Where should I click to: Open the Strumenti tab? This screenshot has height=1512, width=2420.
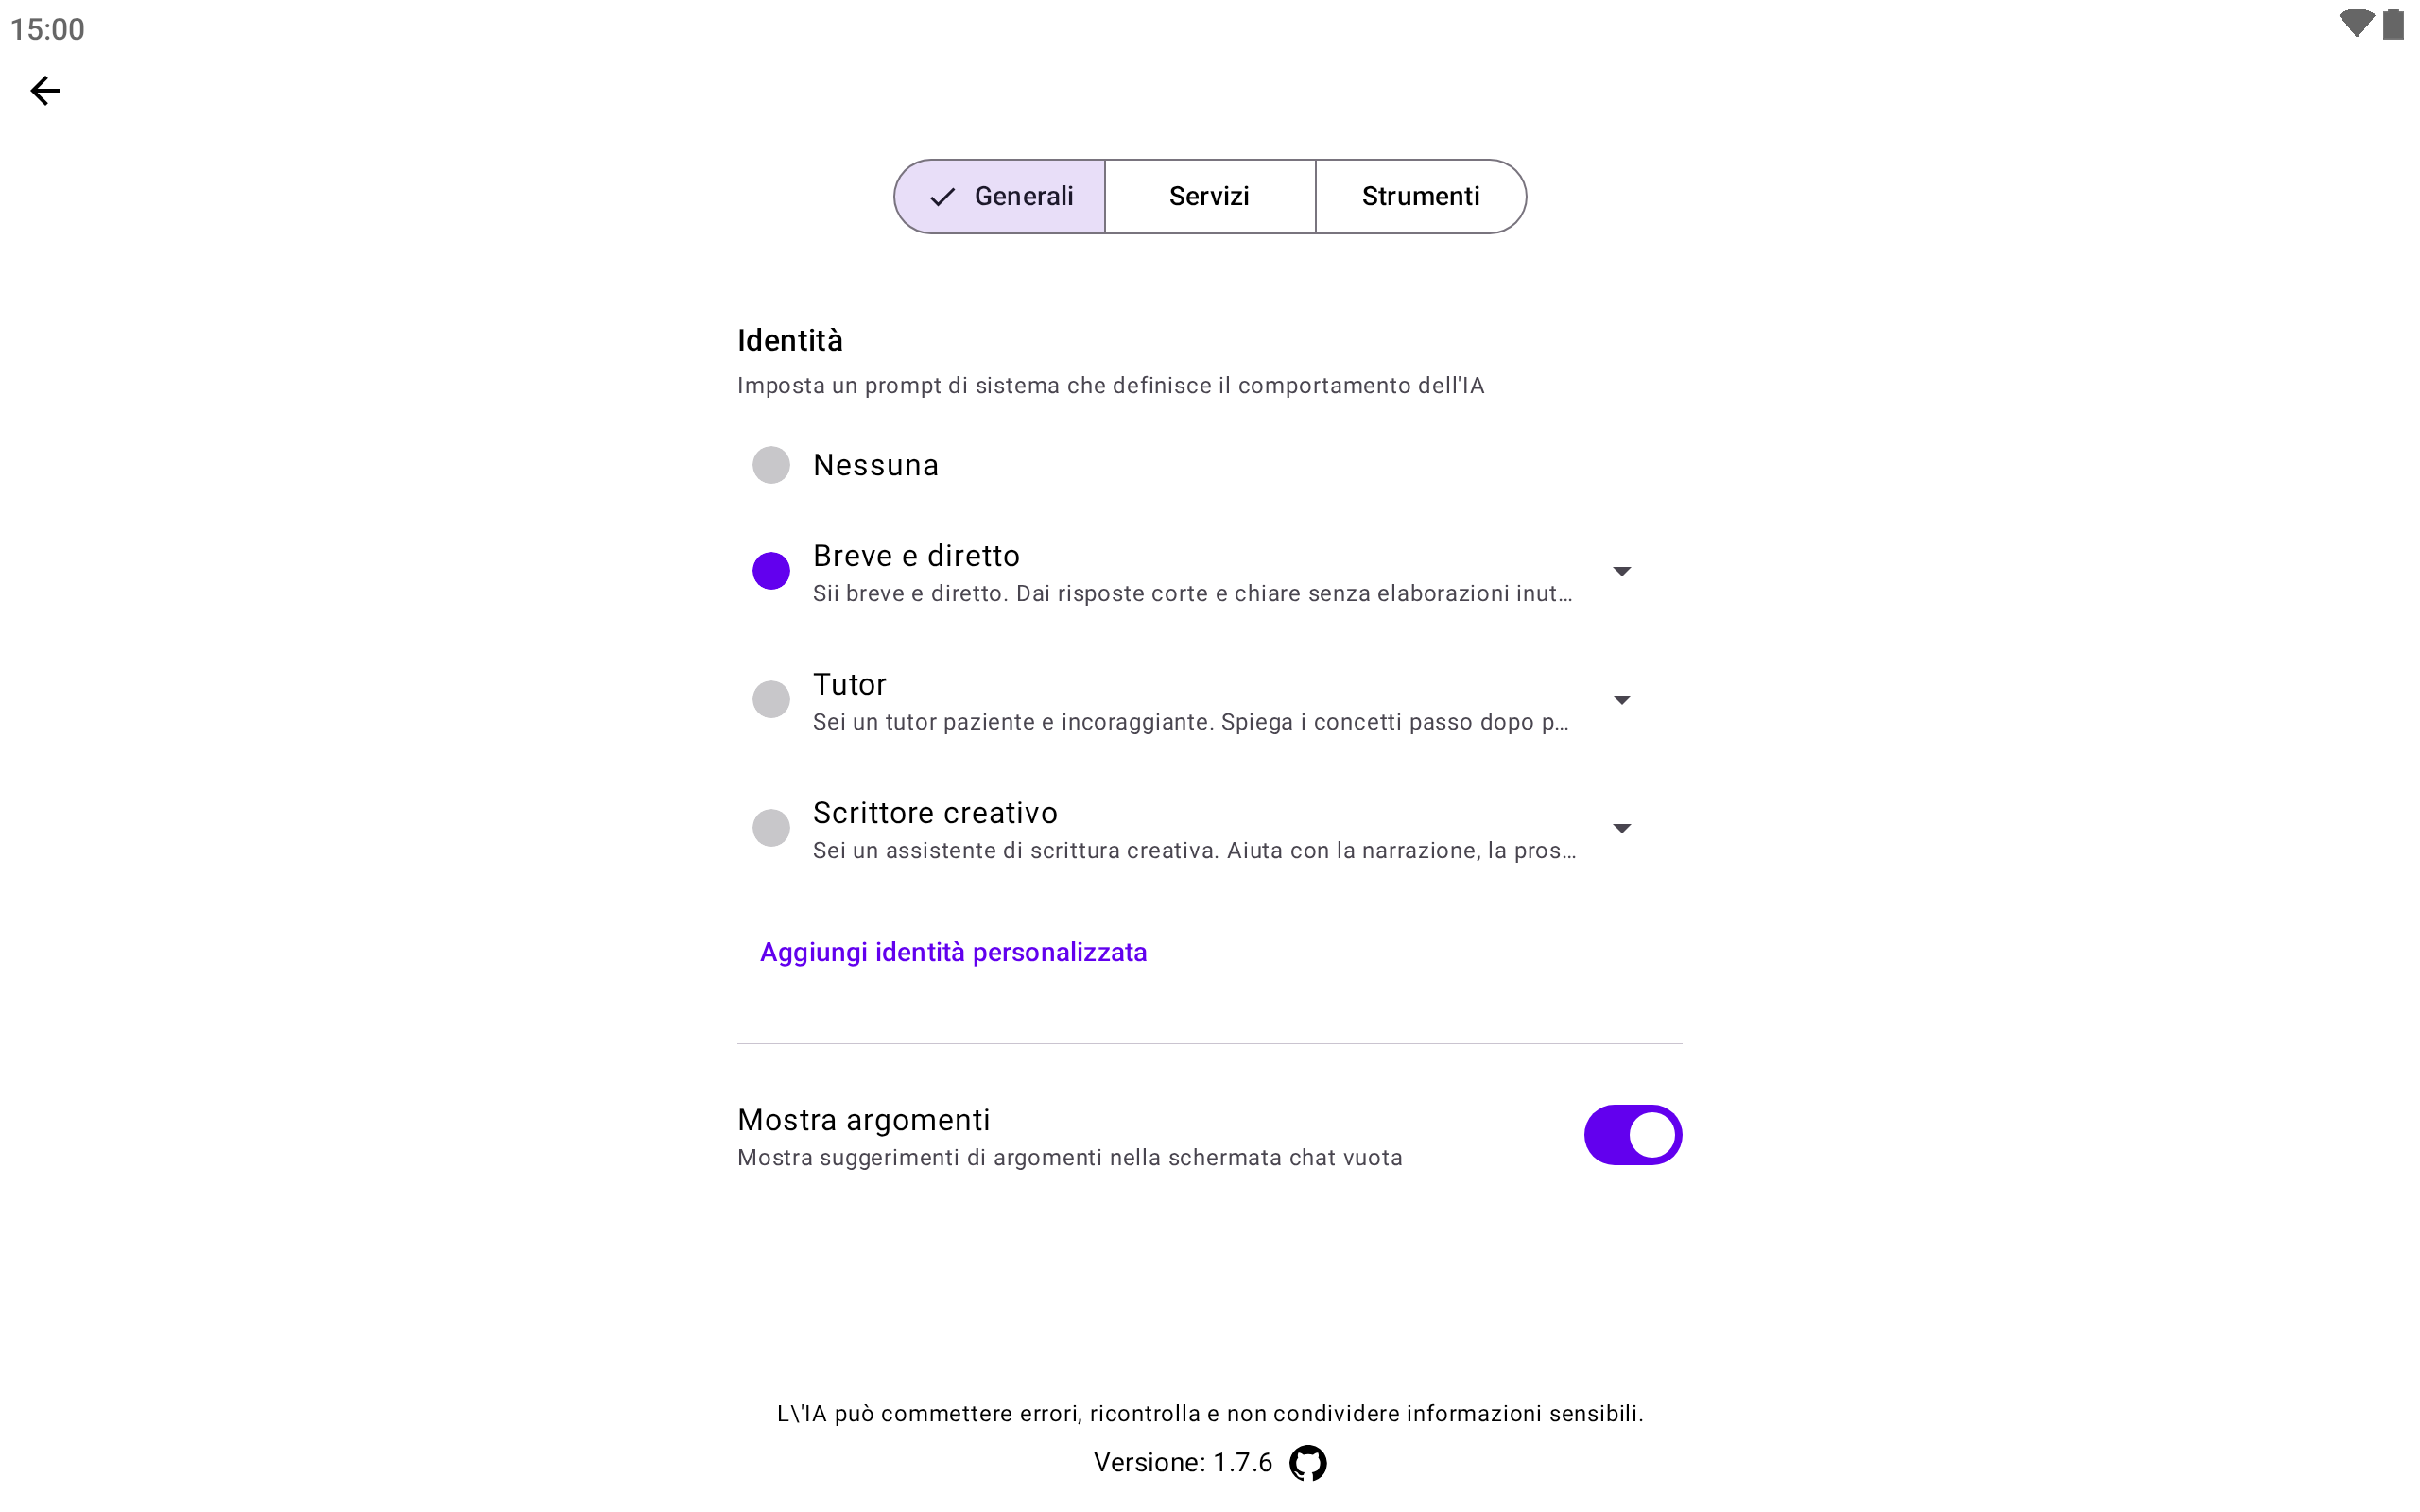[1420, 197]
